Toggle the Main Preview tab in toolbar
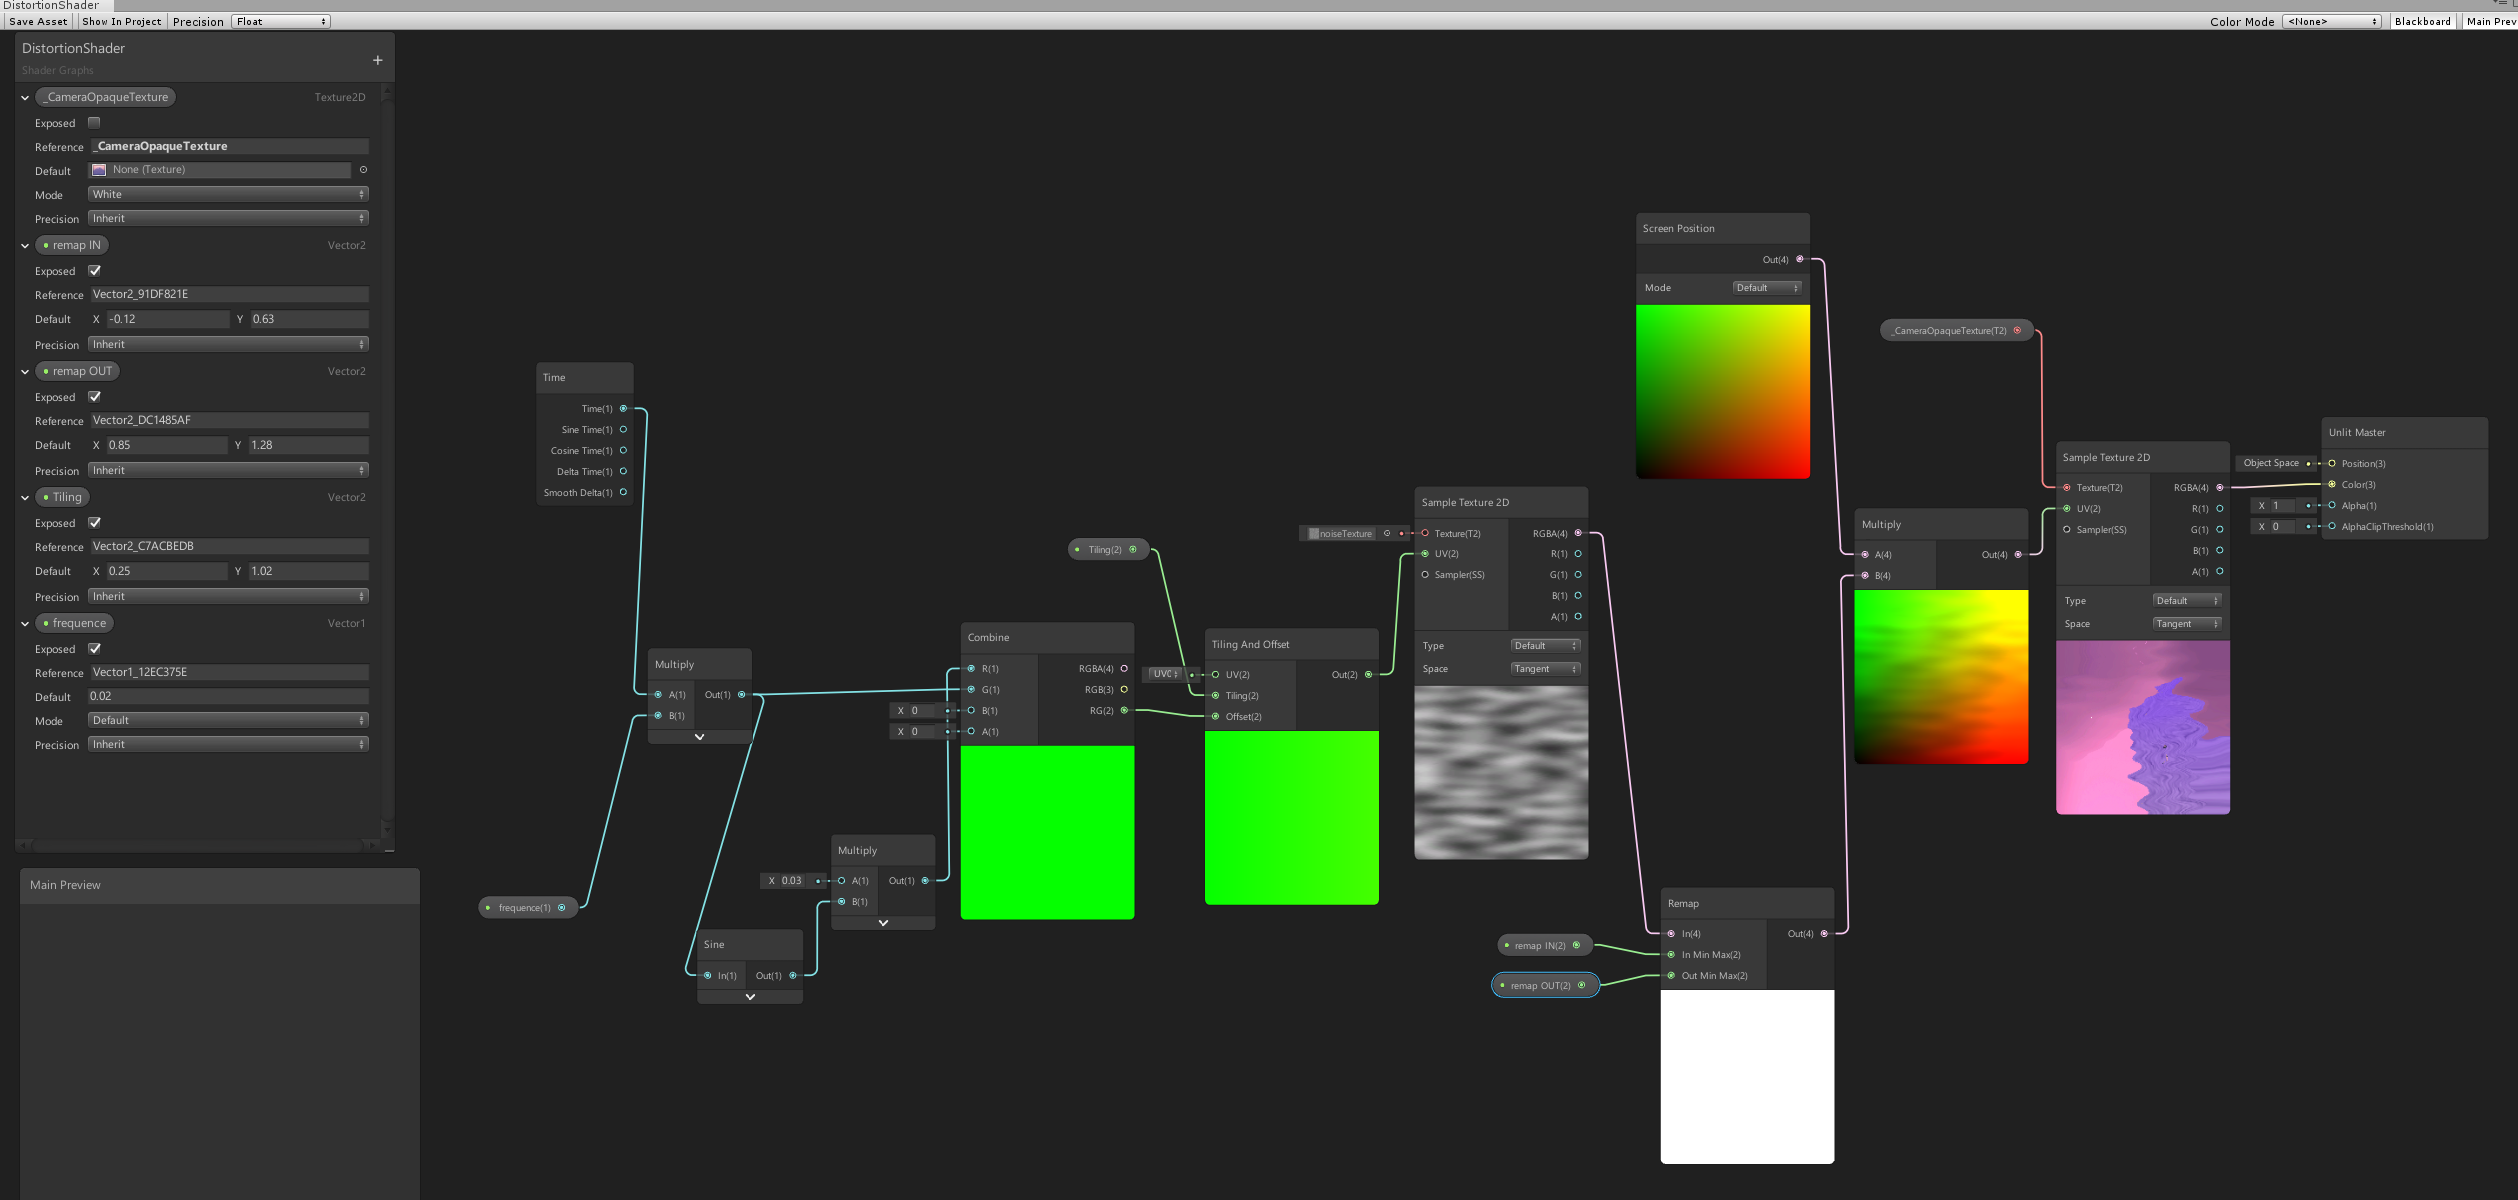Image resolution: width=2518 pixels, height=1200 pixels. tap(2490, 21)
